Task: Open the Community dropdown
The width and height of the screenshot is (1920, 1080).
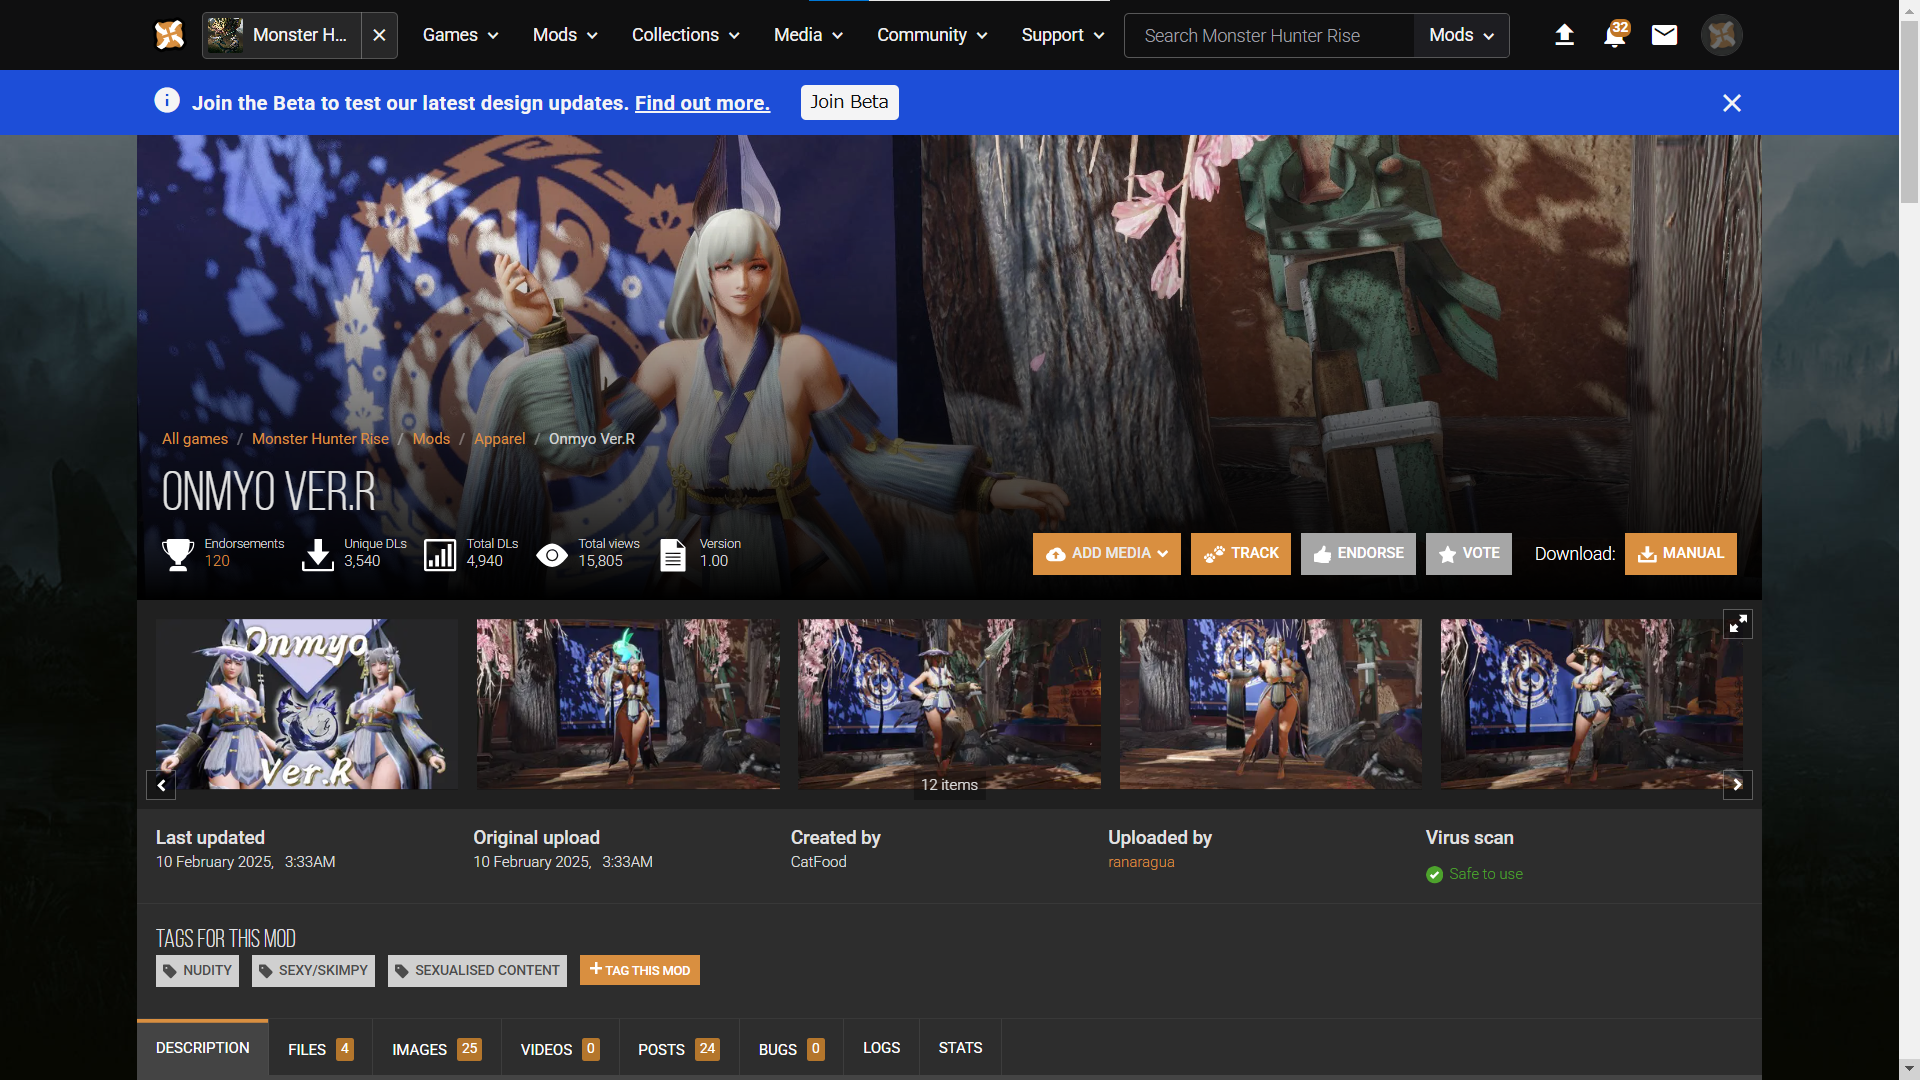Action: point(932,35)
